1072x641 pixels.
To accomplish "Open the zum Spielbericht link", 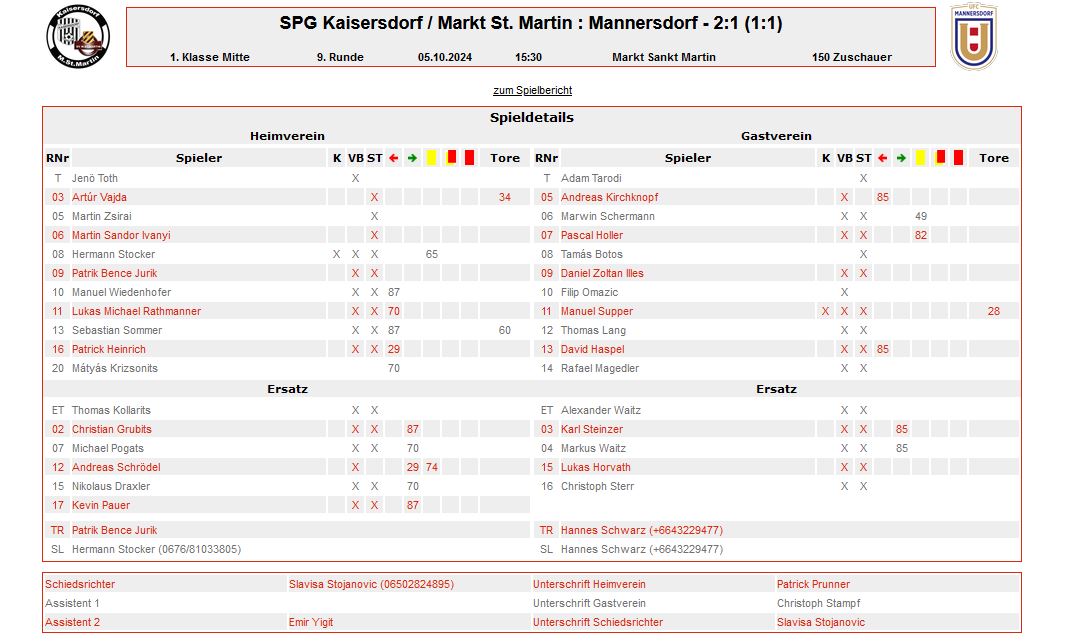I will click(533, 90).
